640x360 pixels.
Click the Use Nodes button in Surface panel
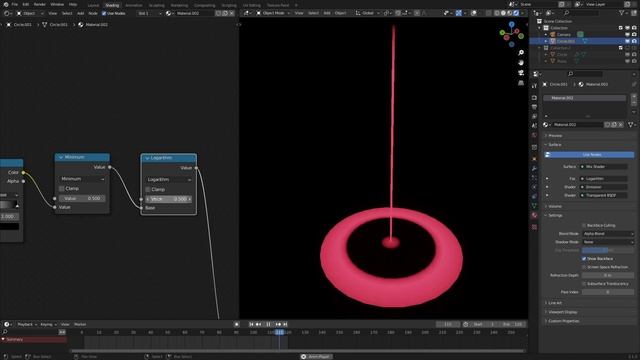tap(589, 155)
